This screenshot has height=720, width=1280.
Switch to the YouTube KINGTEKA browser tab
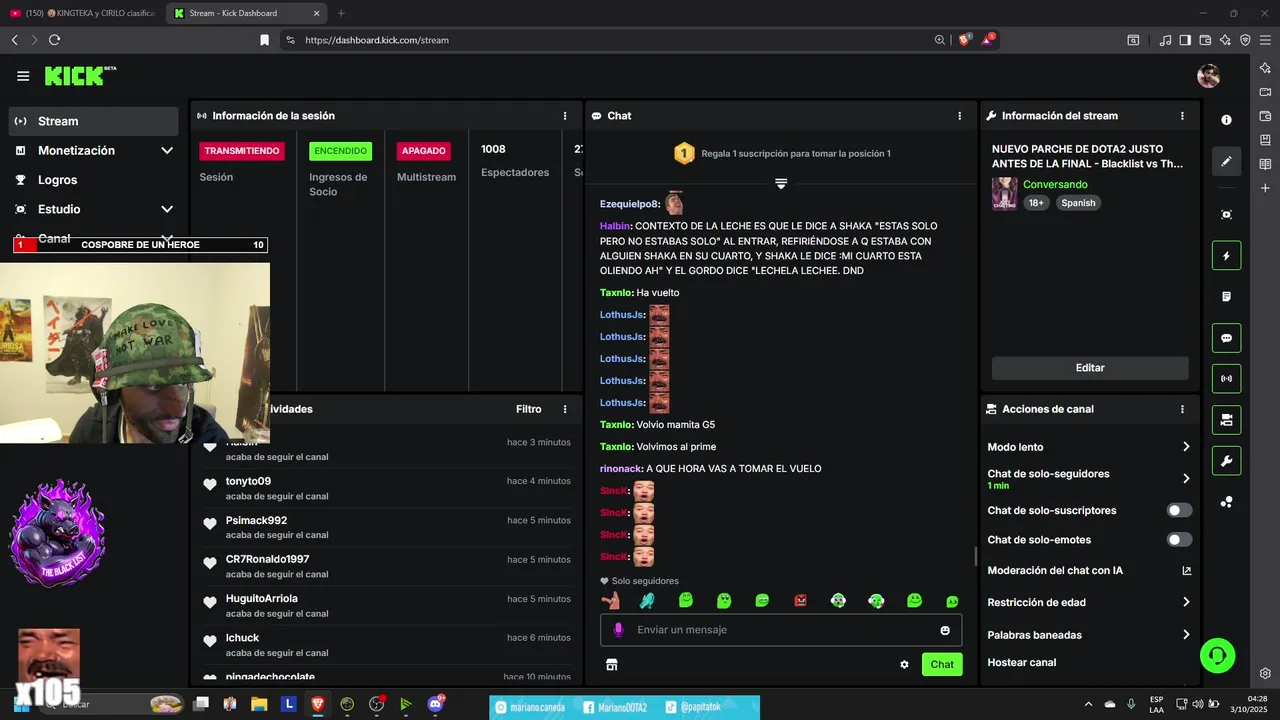[84, 13]
